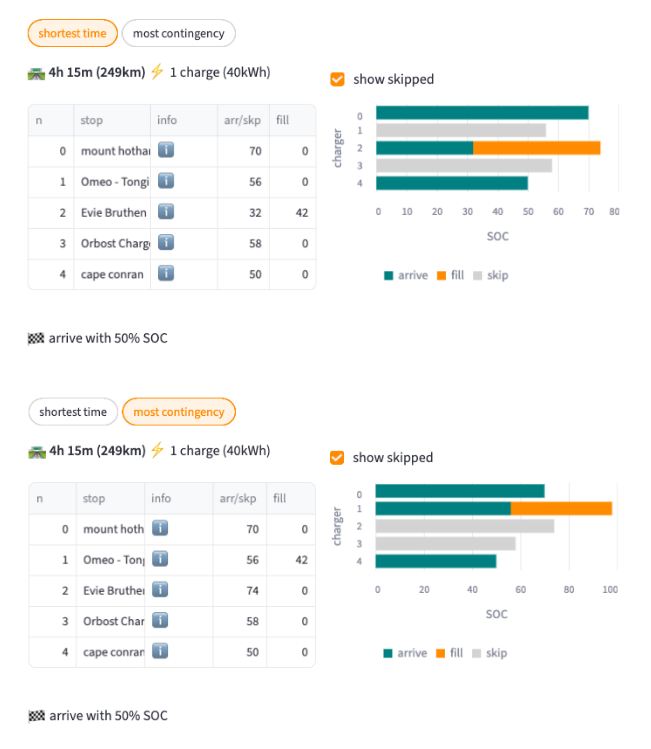Click the orange fill bar for charger 1
The height and width of the screenshot is (749, 651).
point(561,508)
